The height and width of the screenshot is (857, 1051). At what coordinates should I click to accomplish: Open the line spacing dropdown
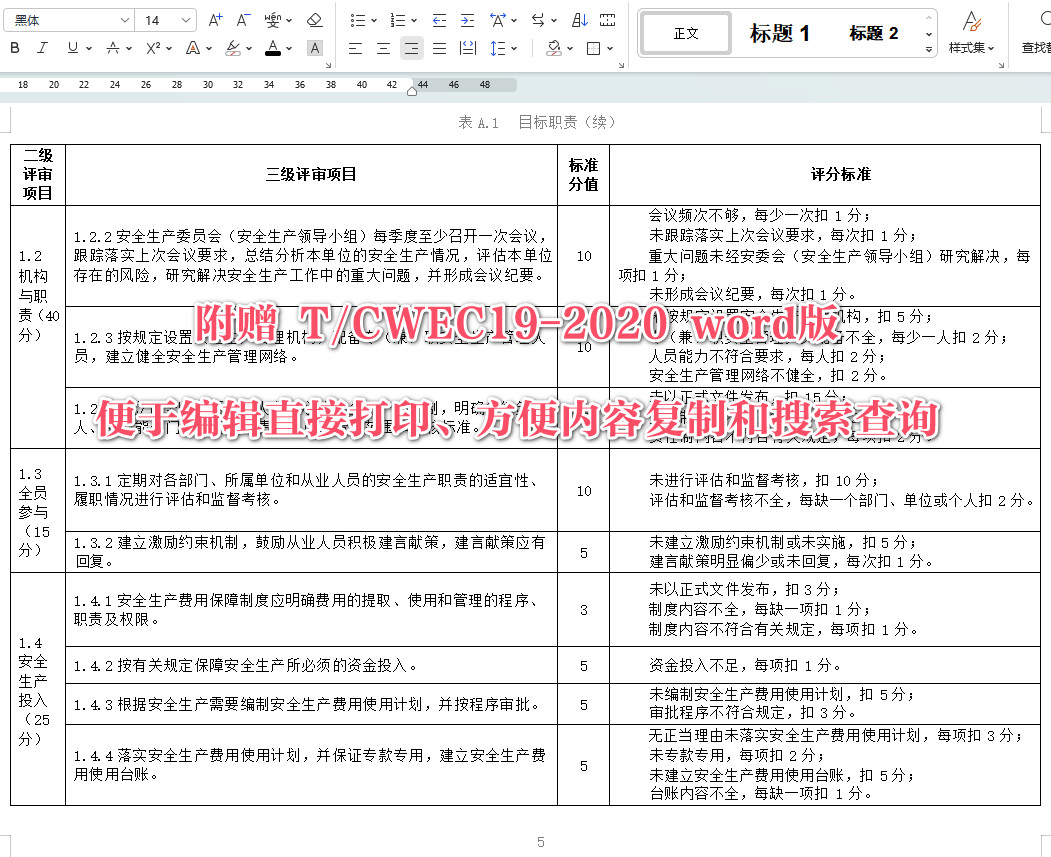502,48
